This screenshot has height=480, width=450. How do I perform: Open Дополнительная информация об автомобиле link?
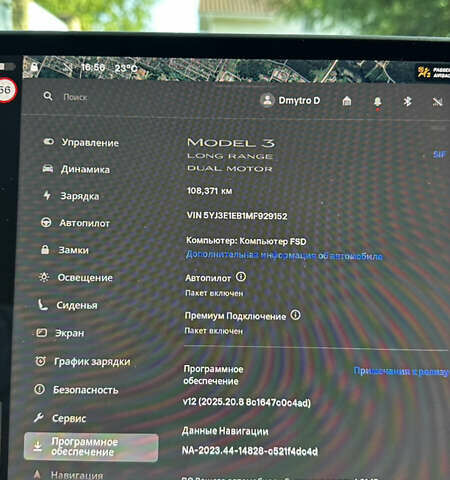pyautogui.click(x=284, y=256)
